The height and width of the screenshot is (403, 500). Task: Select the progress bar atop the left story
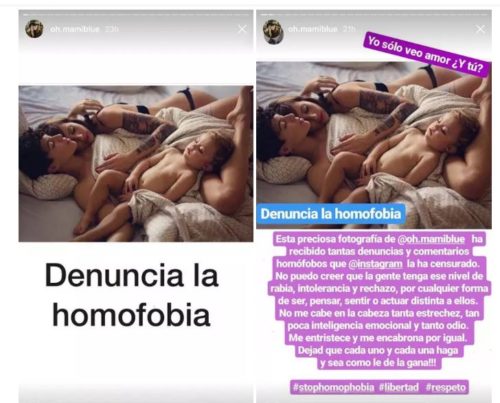136,15
